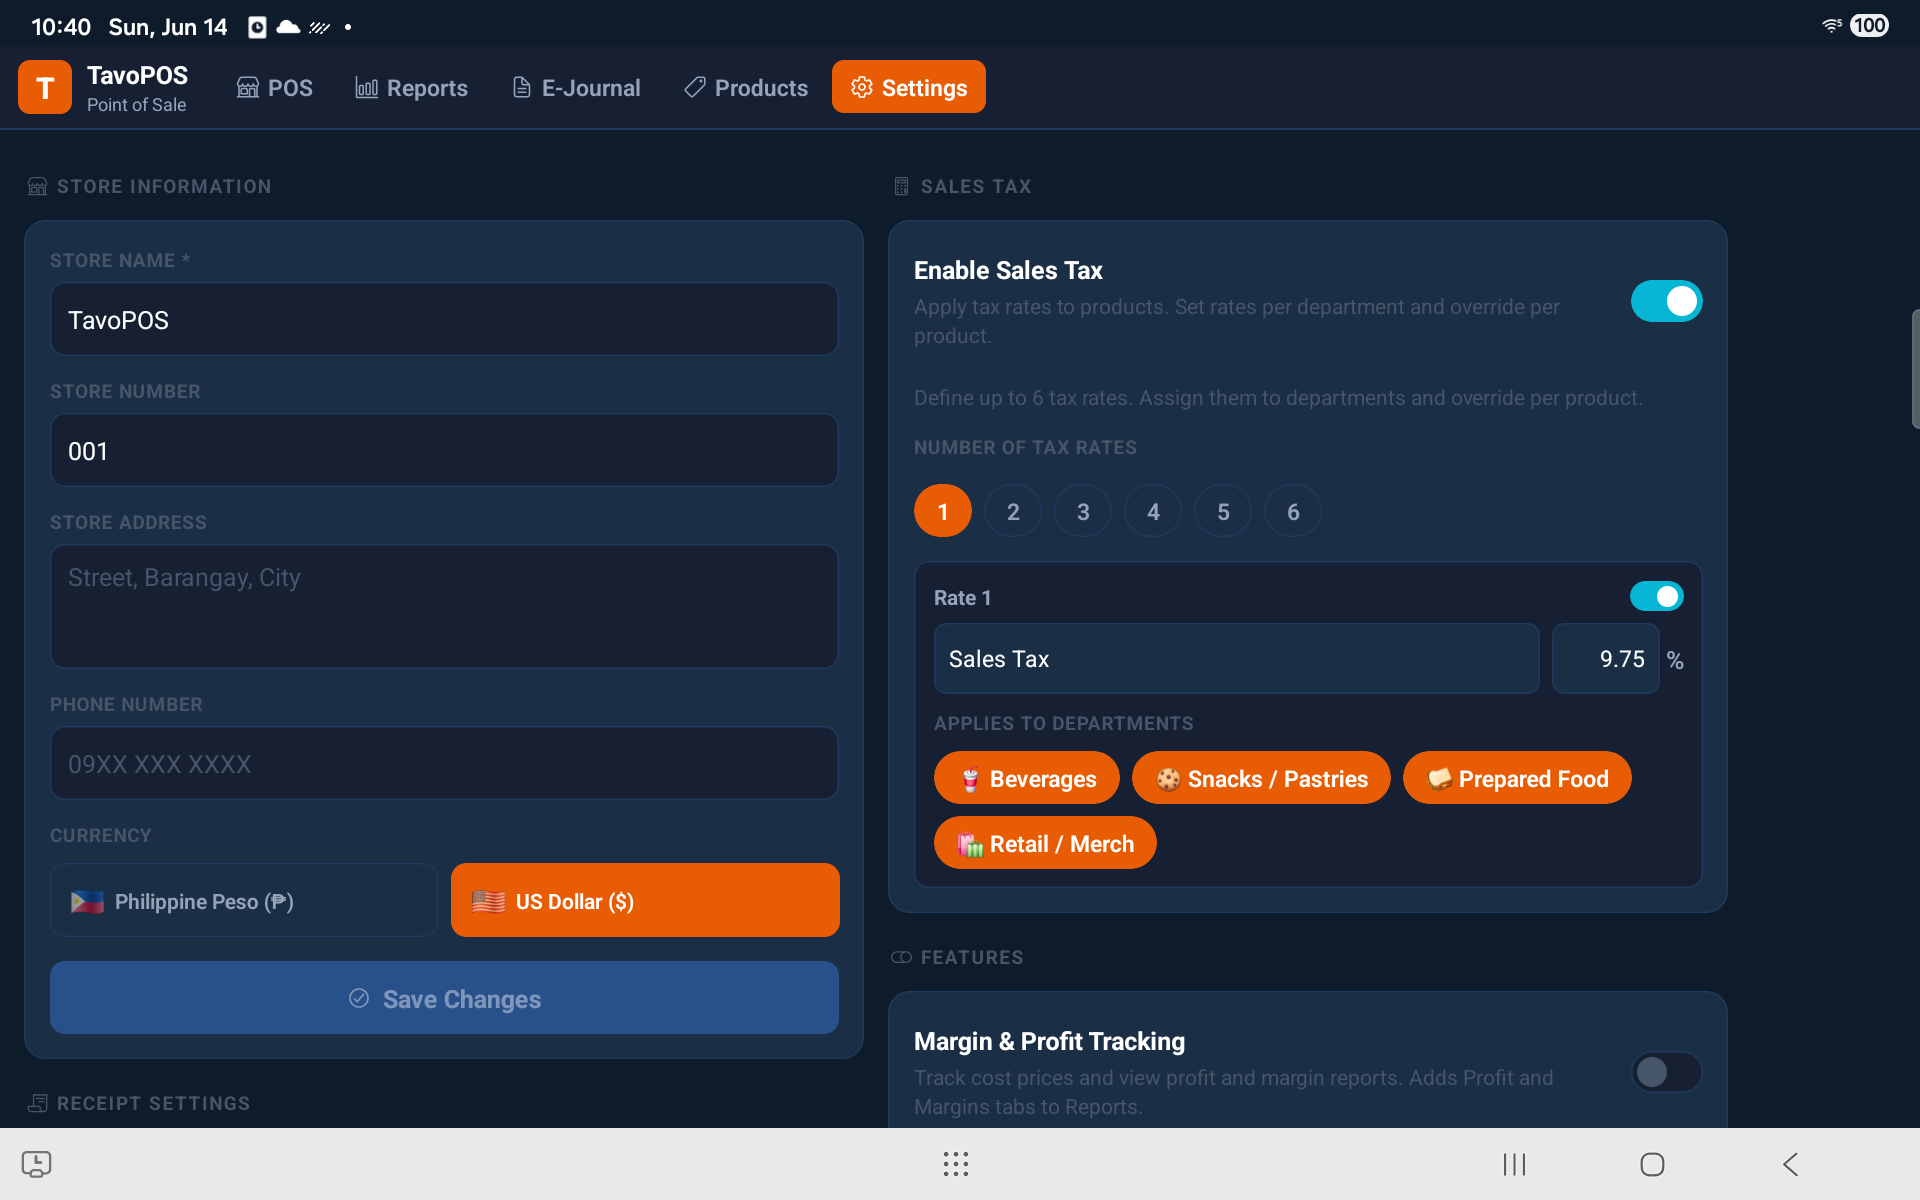Screen dimensions: 1920x1200
Task: Tap the Android home button
Action: pos(1652,1164)
